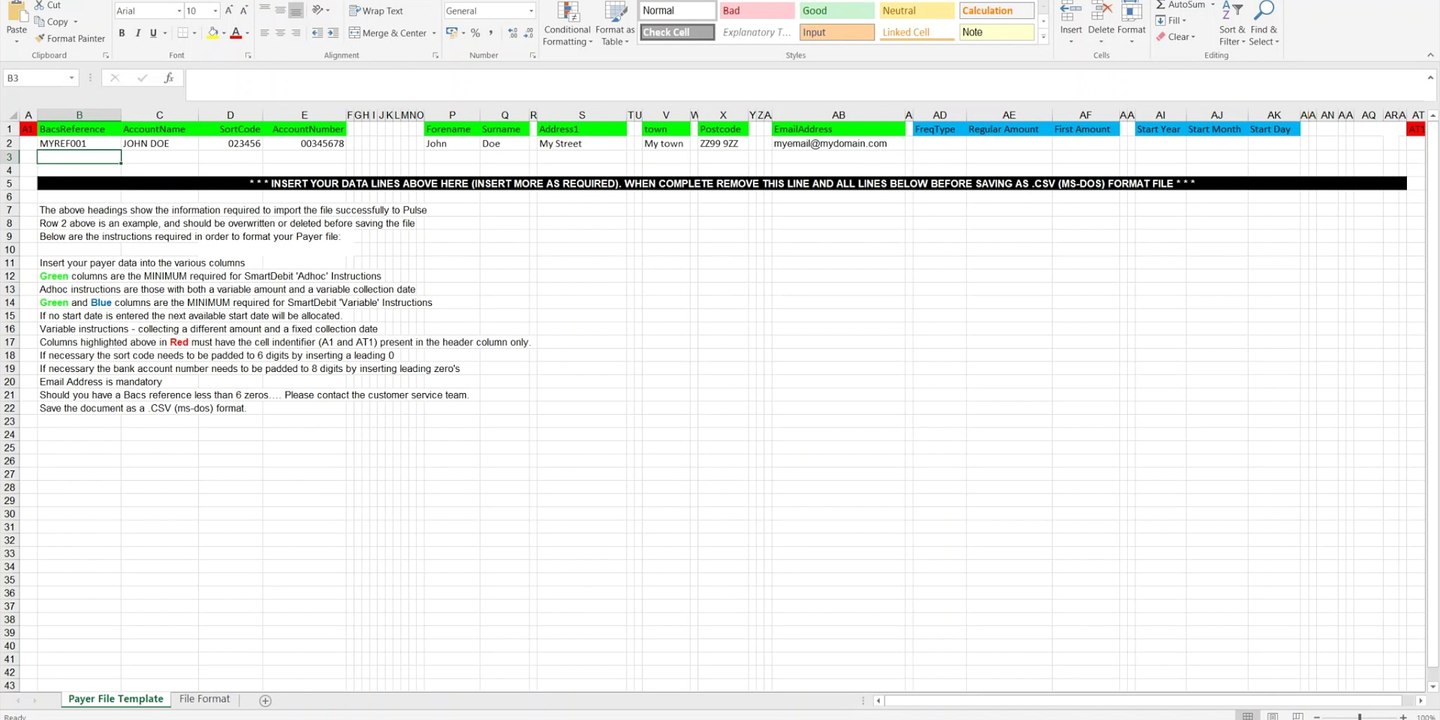
Task: Select cell containing MYREF001
Action: (79, 143)
